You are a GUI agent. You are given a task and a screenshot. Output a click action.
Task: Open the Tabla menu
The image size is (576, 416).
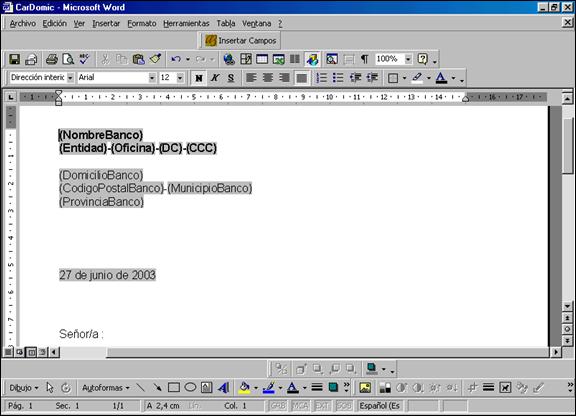point(226,24)
